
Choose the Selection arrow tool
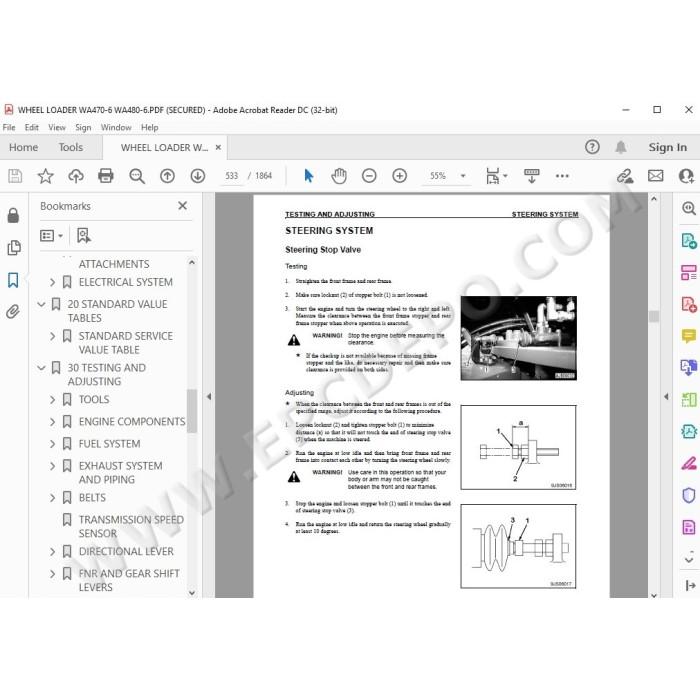coord(308,176)
